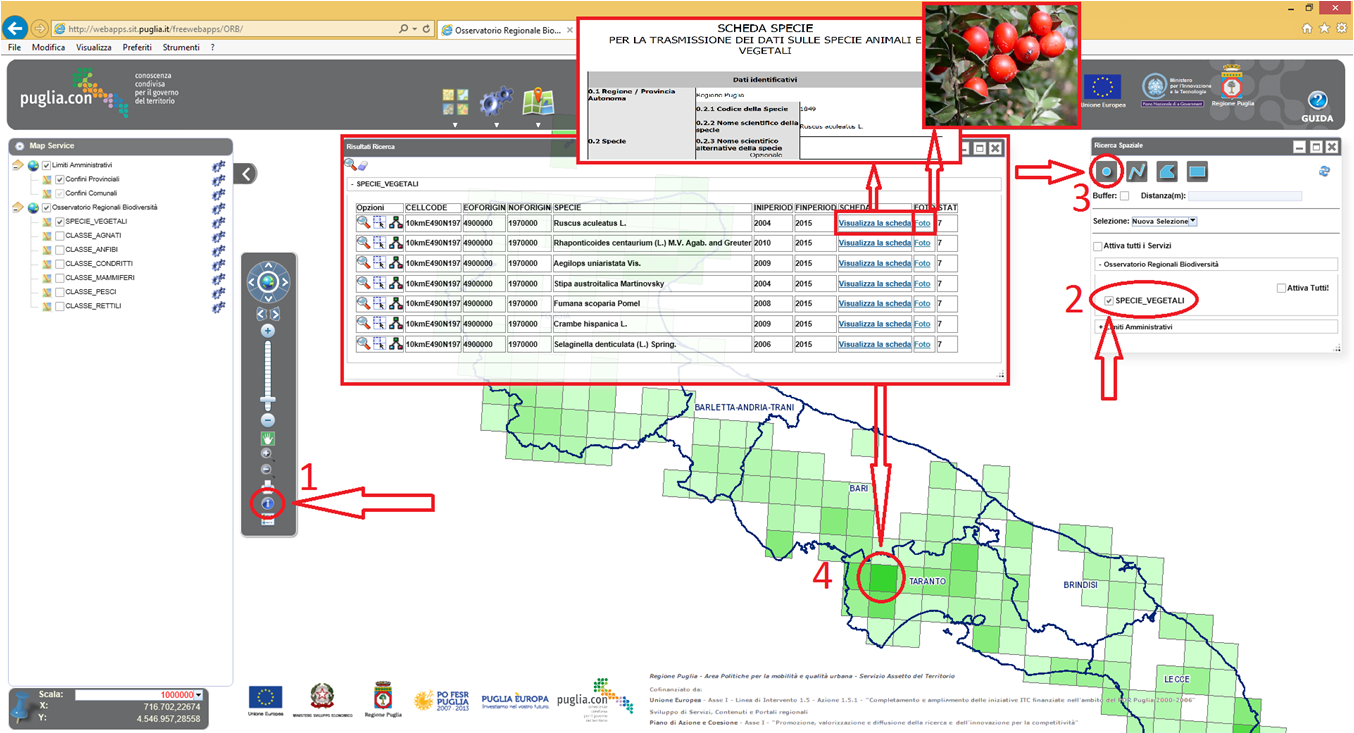1354x733 pixels.
Task: Tick the Buffer checkbox
Action: point(1124,196)
